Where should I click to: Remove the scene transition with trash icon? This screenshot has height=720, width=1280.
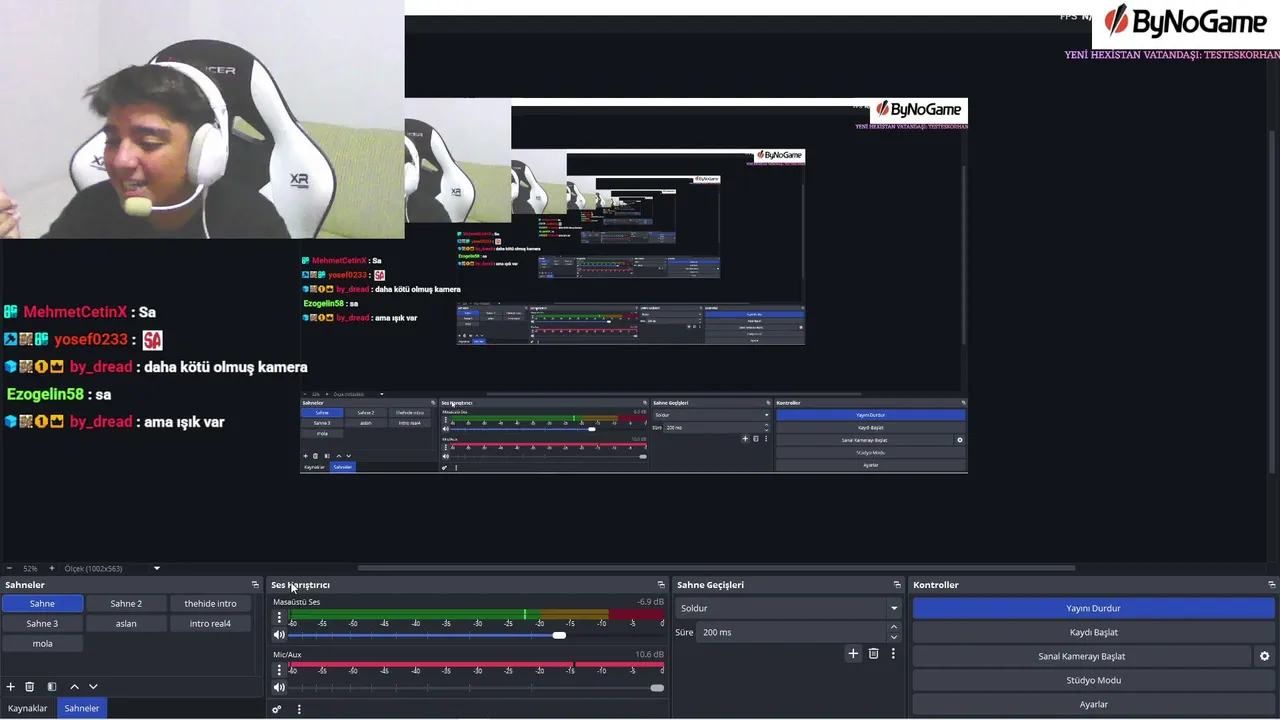(x=873, y=654)
